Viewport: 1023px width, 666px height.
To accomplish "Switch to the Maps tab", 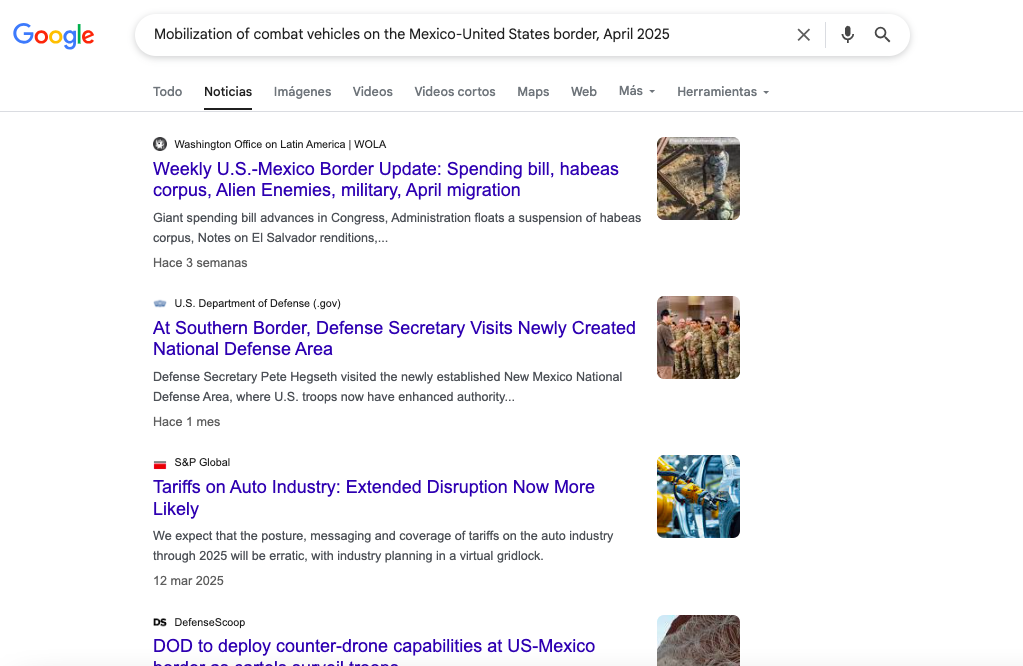I will [533, 92].
